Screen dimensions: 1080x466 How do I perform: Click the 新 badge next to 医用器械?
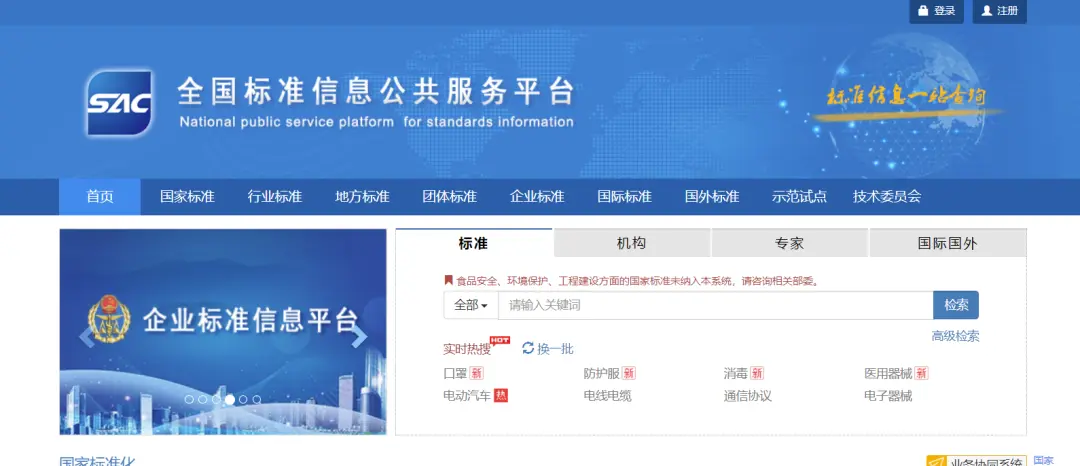click(922, 374)
